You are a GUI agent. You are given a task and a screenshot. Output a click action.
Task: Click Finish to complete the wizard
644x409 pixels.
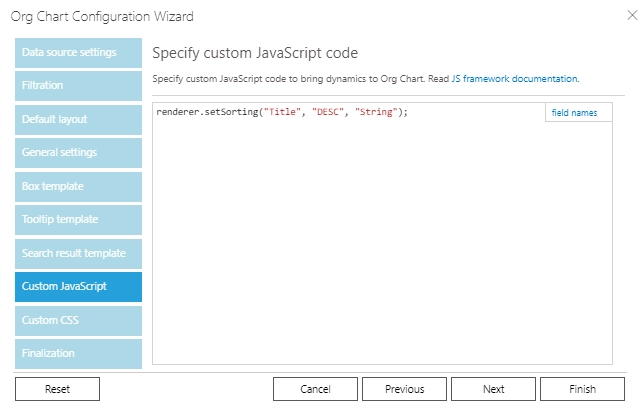point(582,389)
